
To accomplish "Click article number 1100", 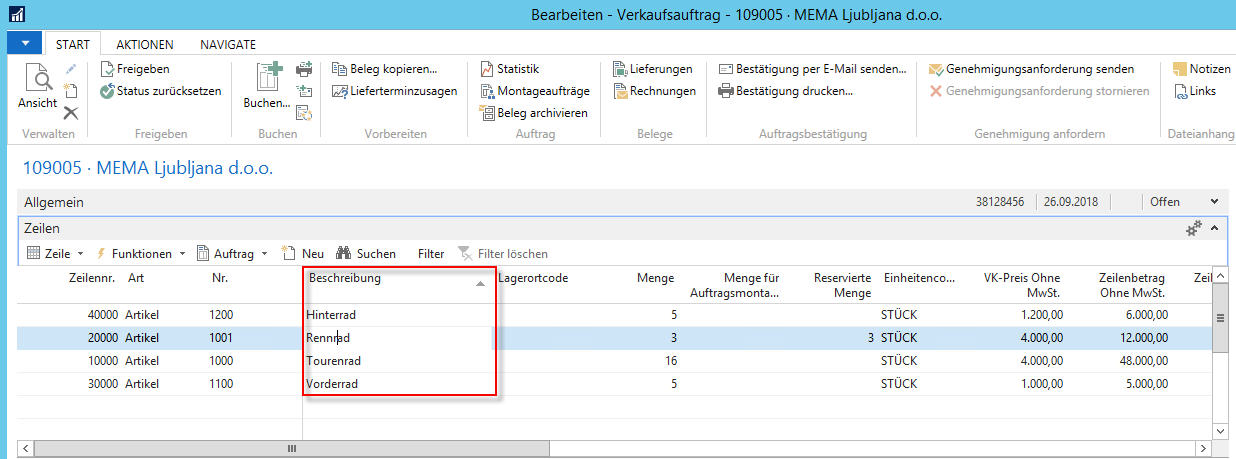I will pos(221,384).
